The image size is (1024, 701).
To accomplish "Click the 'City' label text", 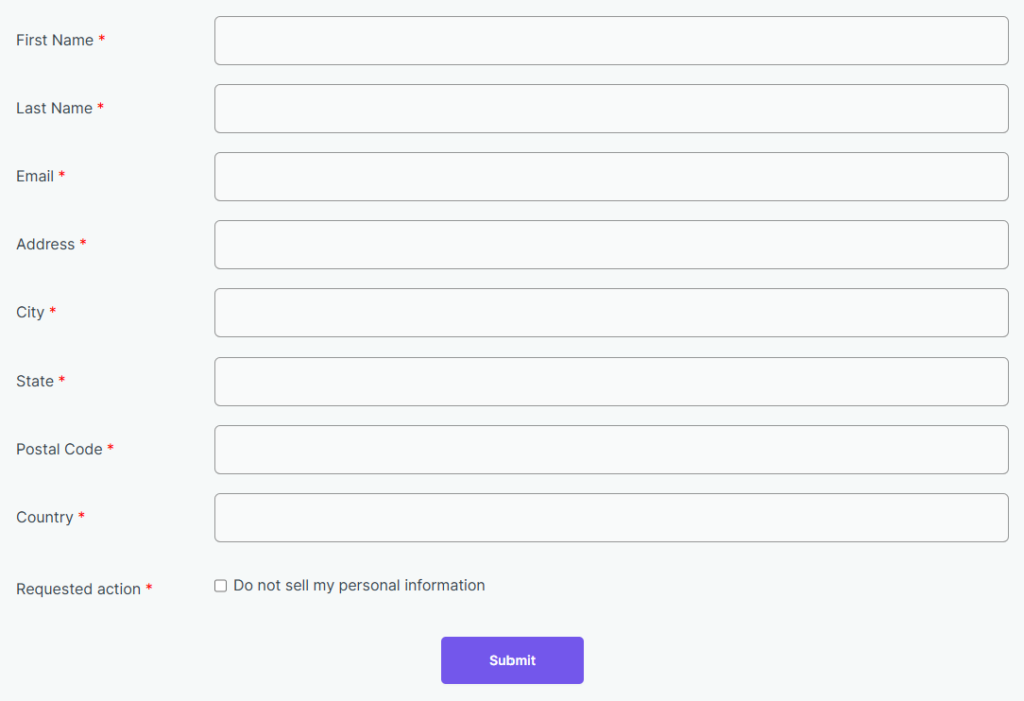I will tap(29, 312).
